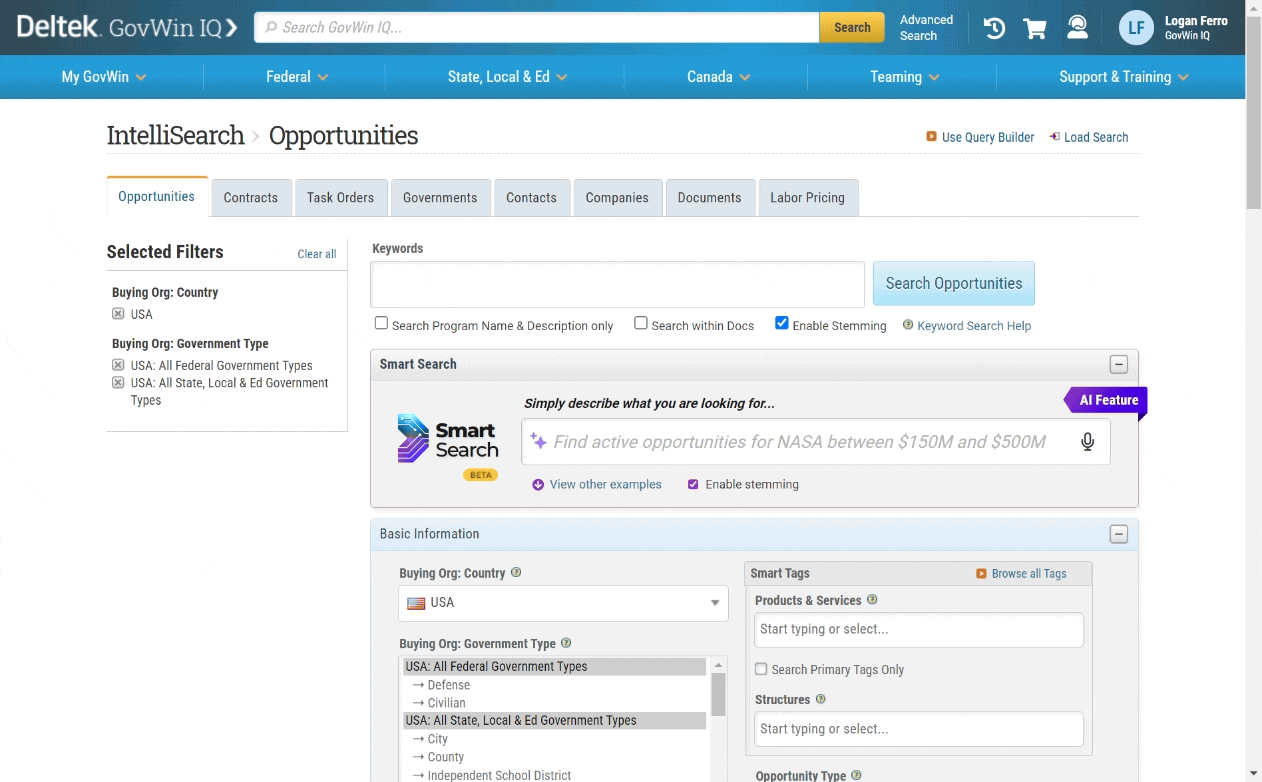Screen dimensions: 1262x782
Task: Enable Search Primary Tags Only
Action: 761,669
